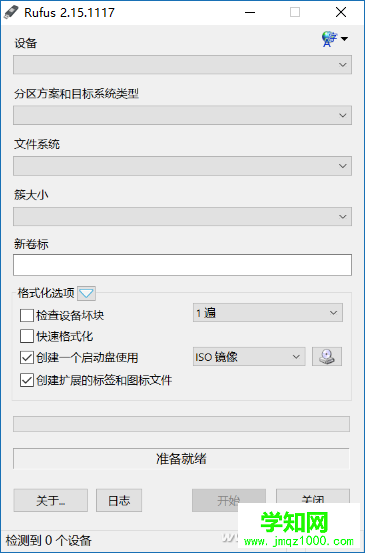
Task: Enable 快速格式化 checkbox
Action: click(27, 336)
